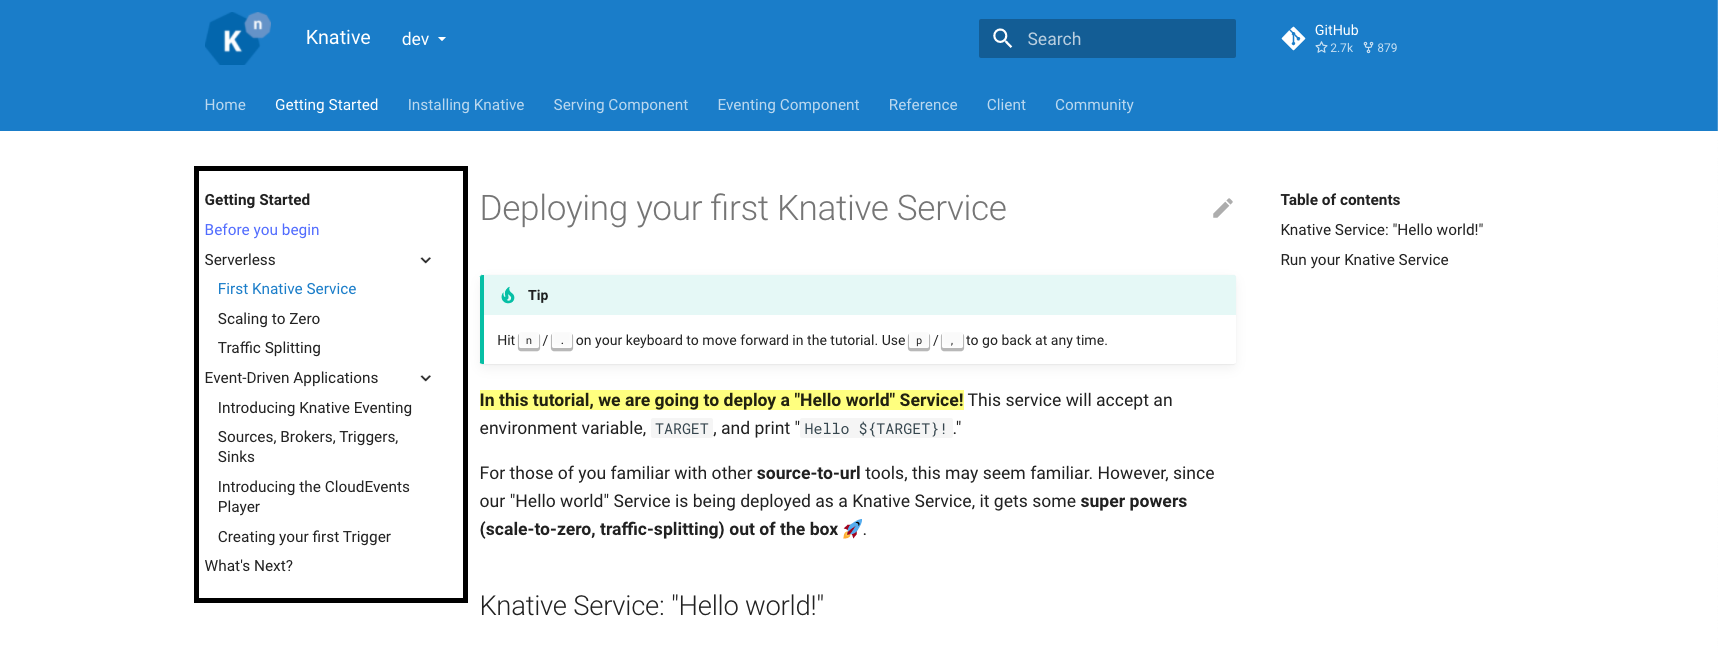
Task: Open the Eventing Component tab
Action: pyautogui.click(x=788, y=105)
